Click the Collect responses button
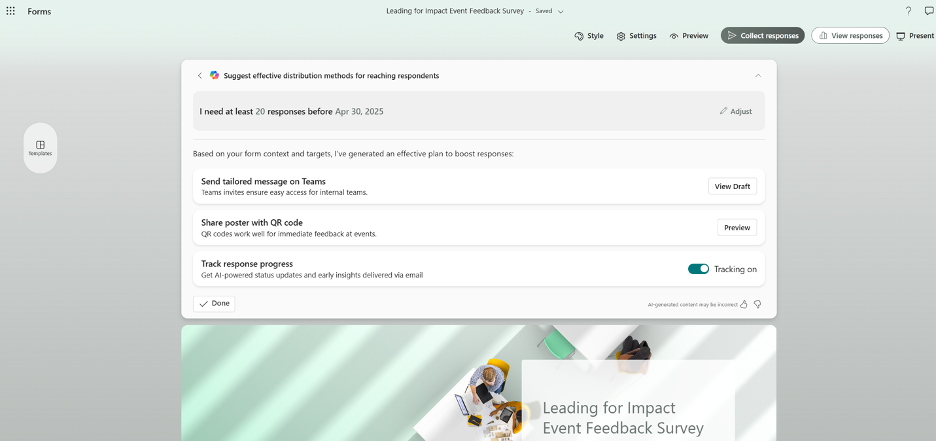936x442 pixels. click(x=762, y=36)
